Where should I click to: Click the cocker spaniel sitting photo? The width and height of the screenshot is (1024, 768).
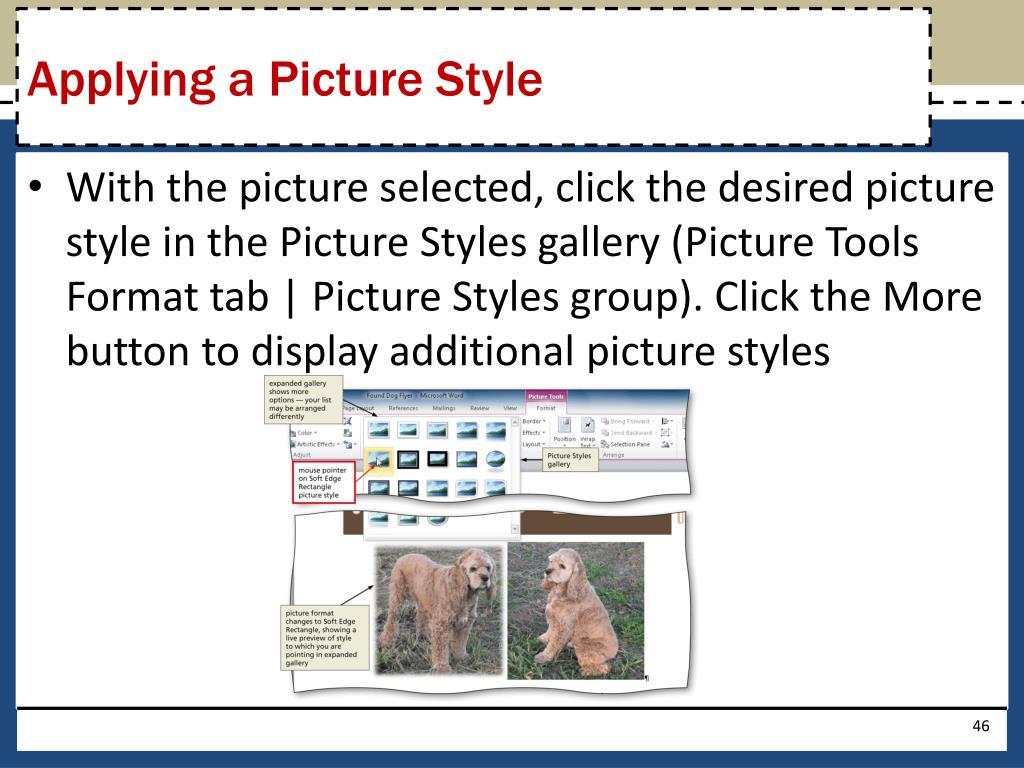(x=575, y=611)
